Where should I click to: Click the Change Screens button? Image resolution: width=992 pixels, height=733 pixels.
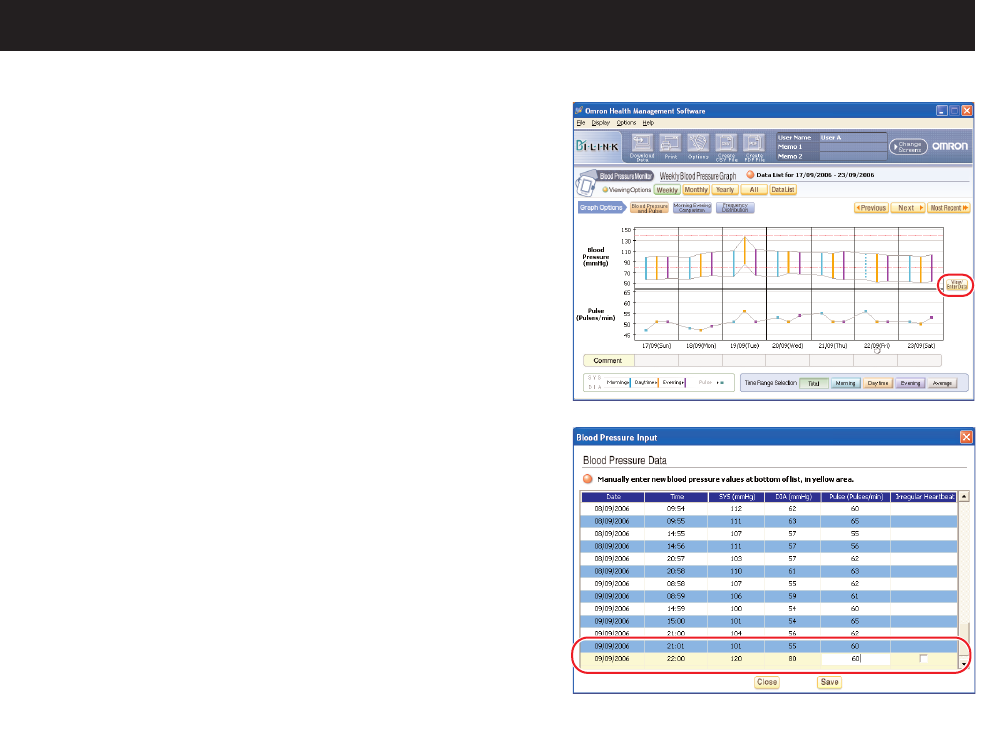[908, 147]
